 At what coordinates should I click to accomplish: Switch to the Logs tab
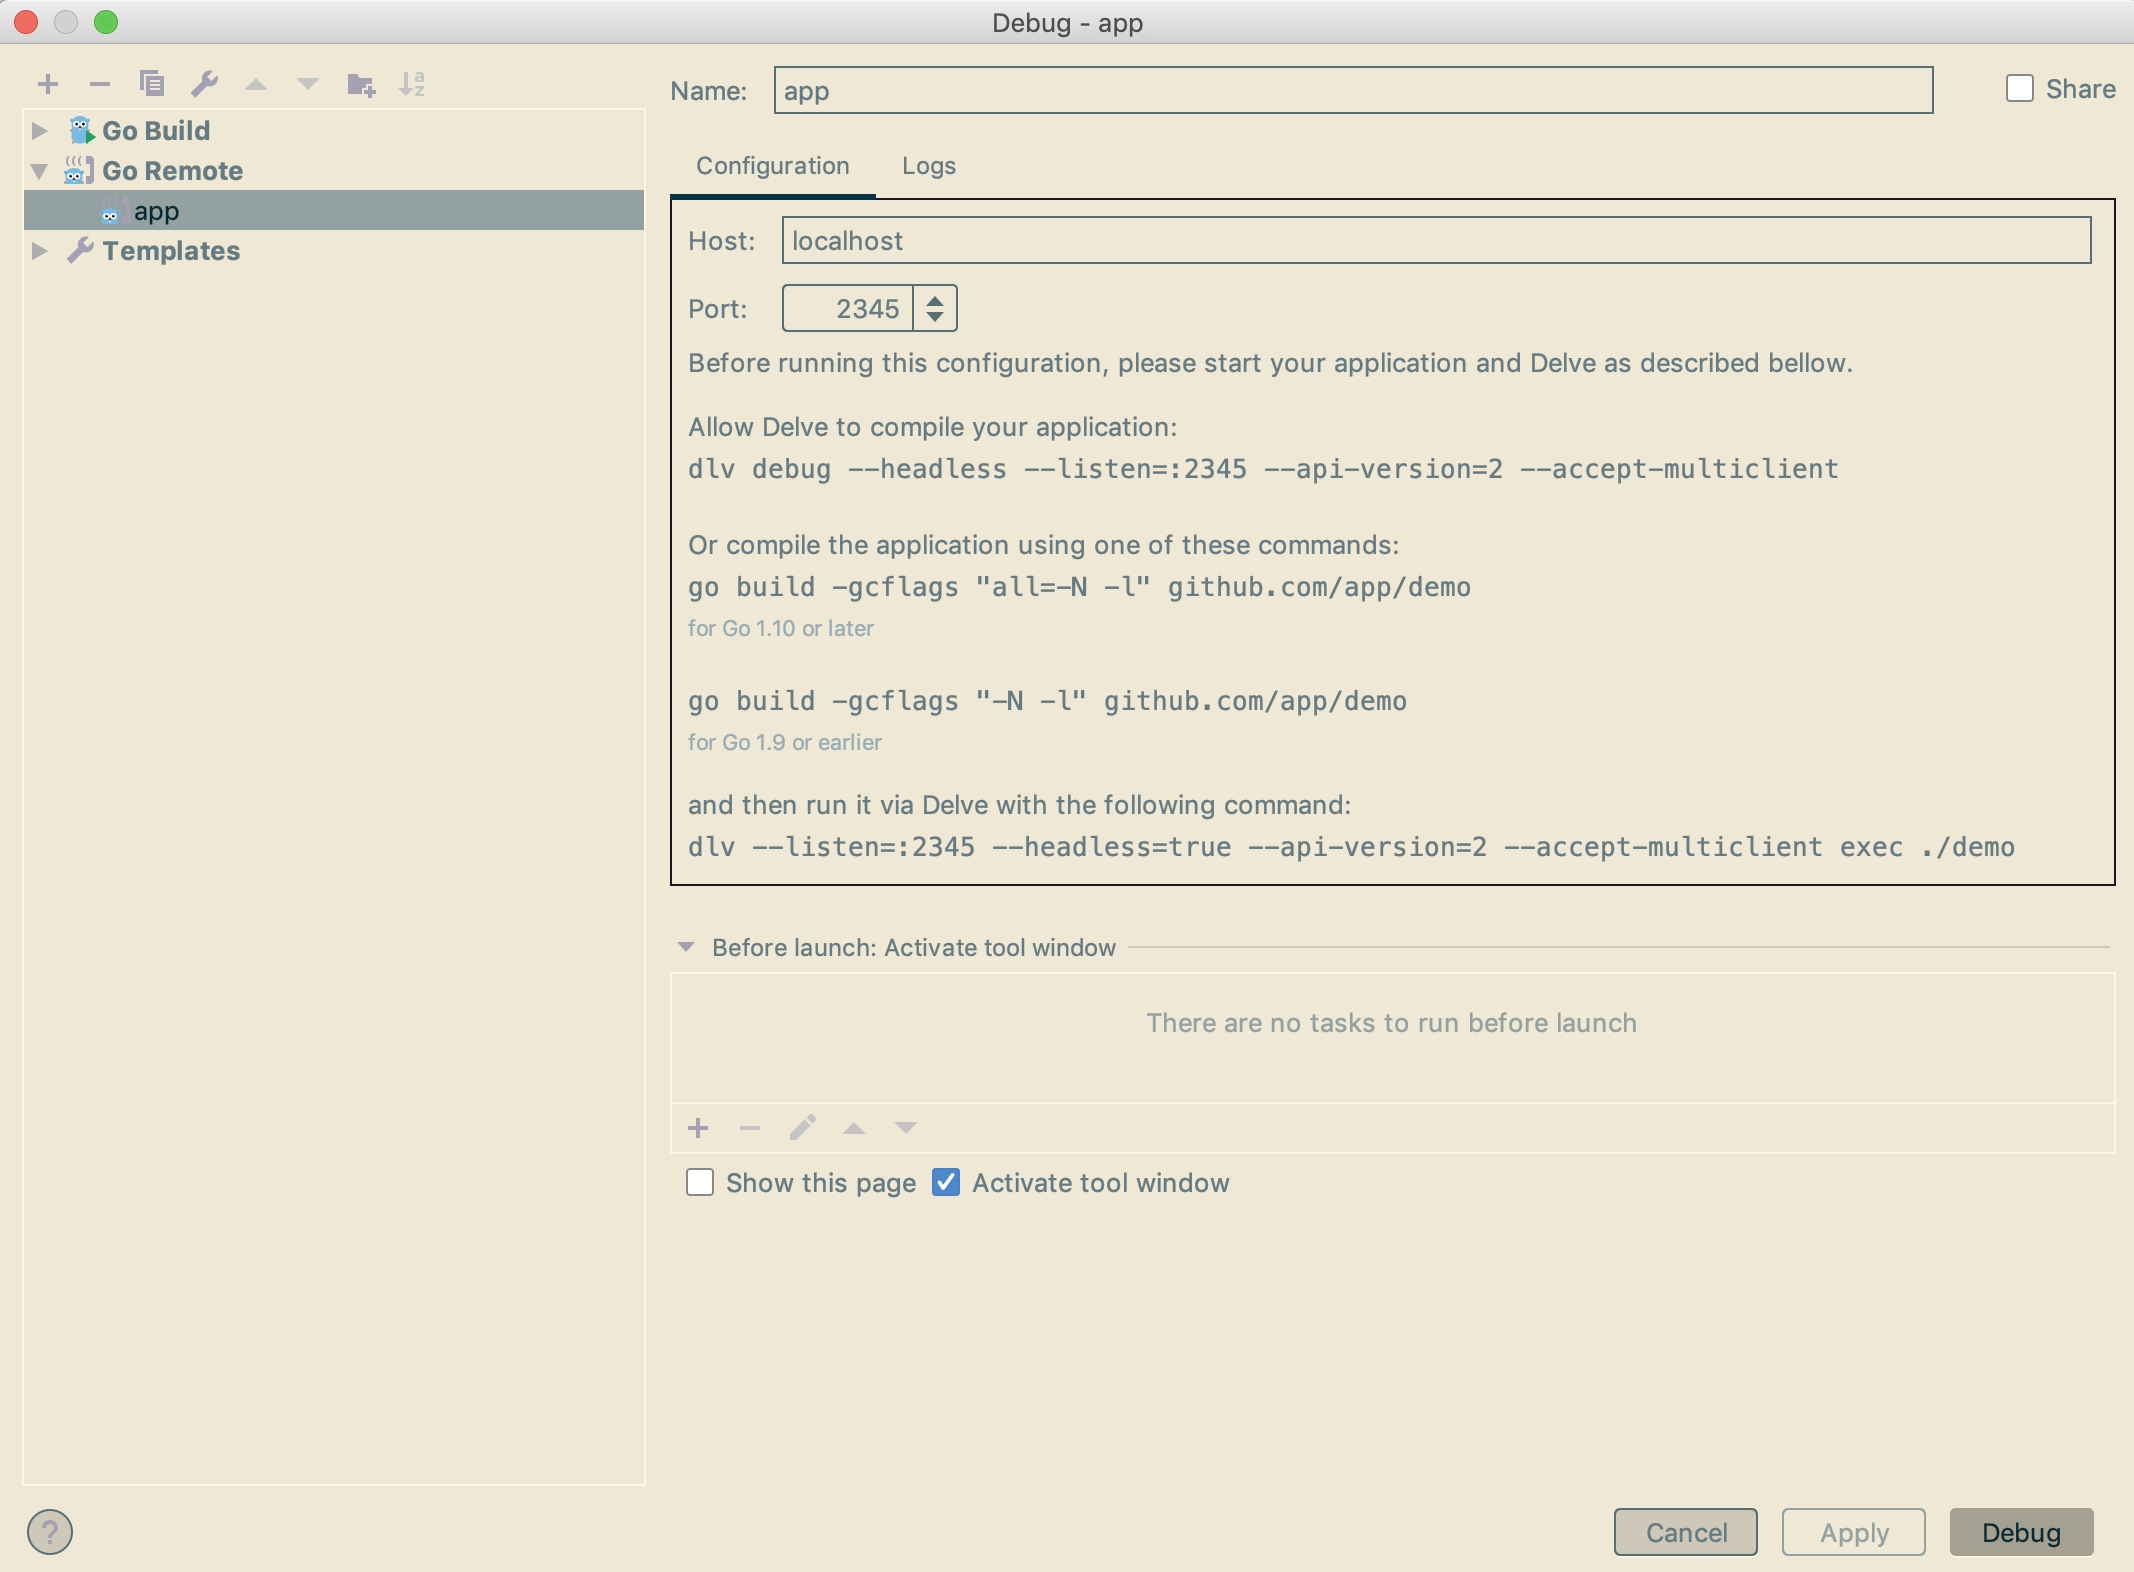click(x=928, y=166)
